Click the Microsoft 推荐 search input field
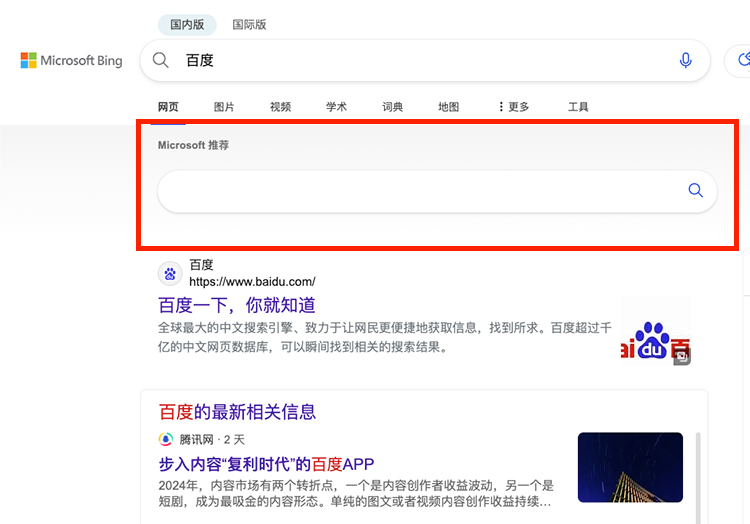 (420, 191)
